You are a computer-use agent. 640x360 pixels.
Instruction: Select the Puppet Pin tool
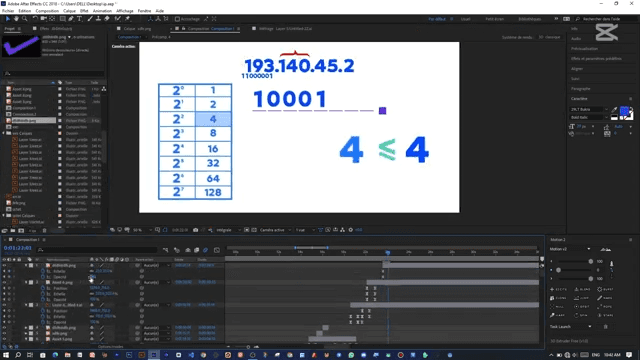[128, 19]
